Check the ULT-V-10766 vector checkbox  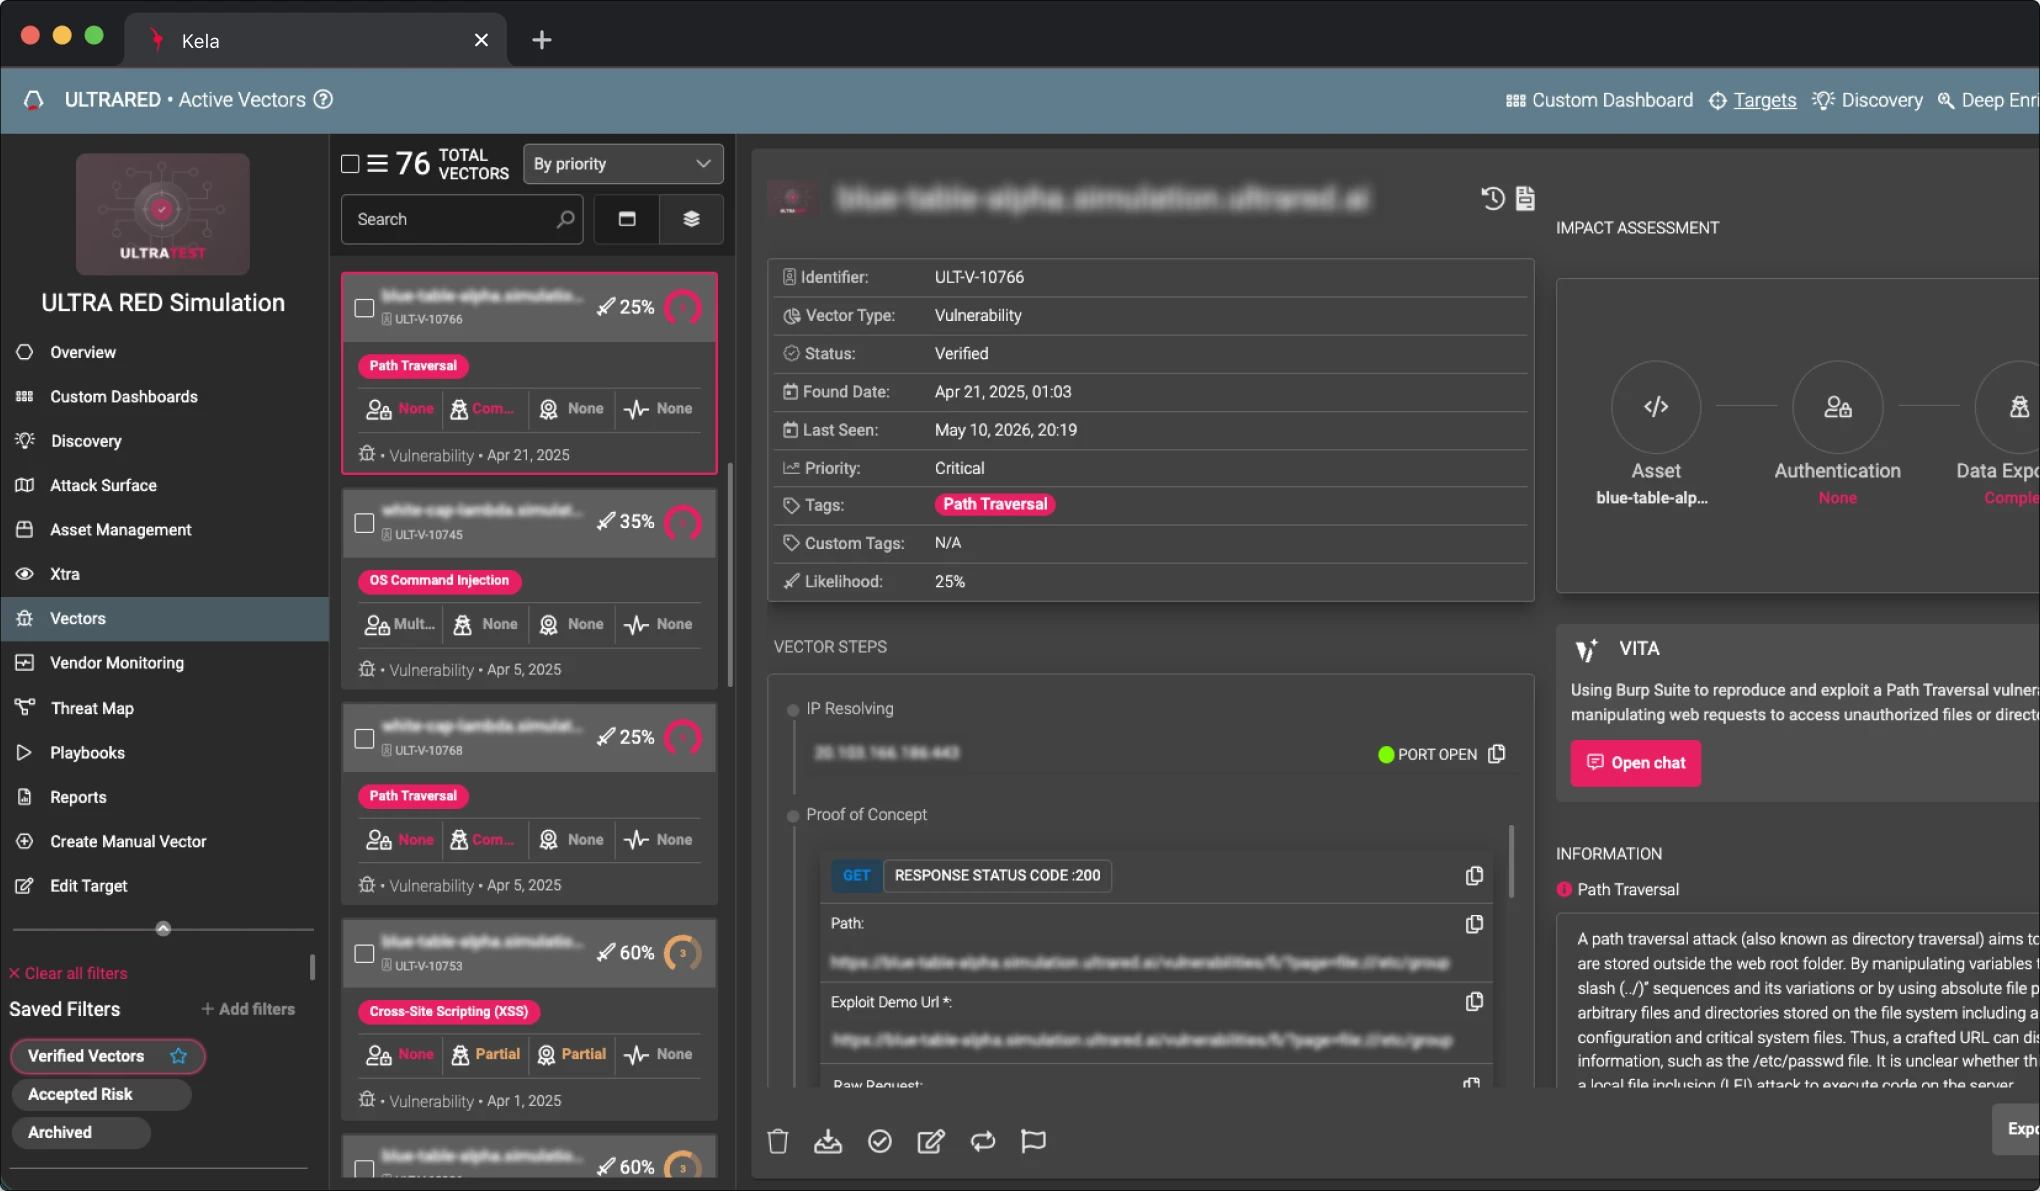(365, 308)
